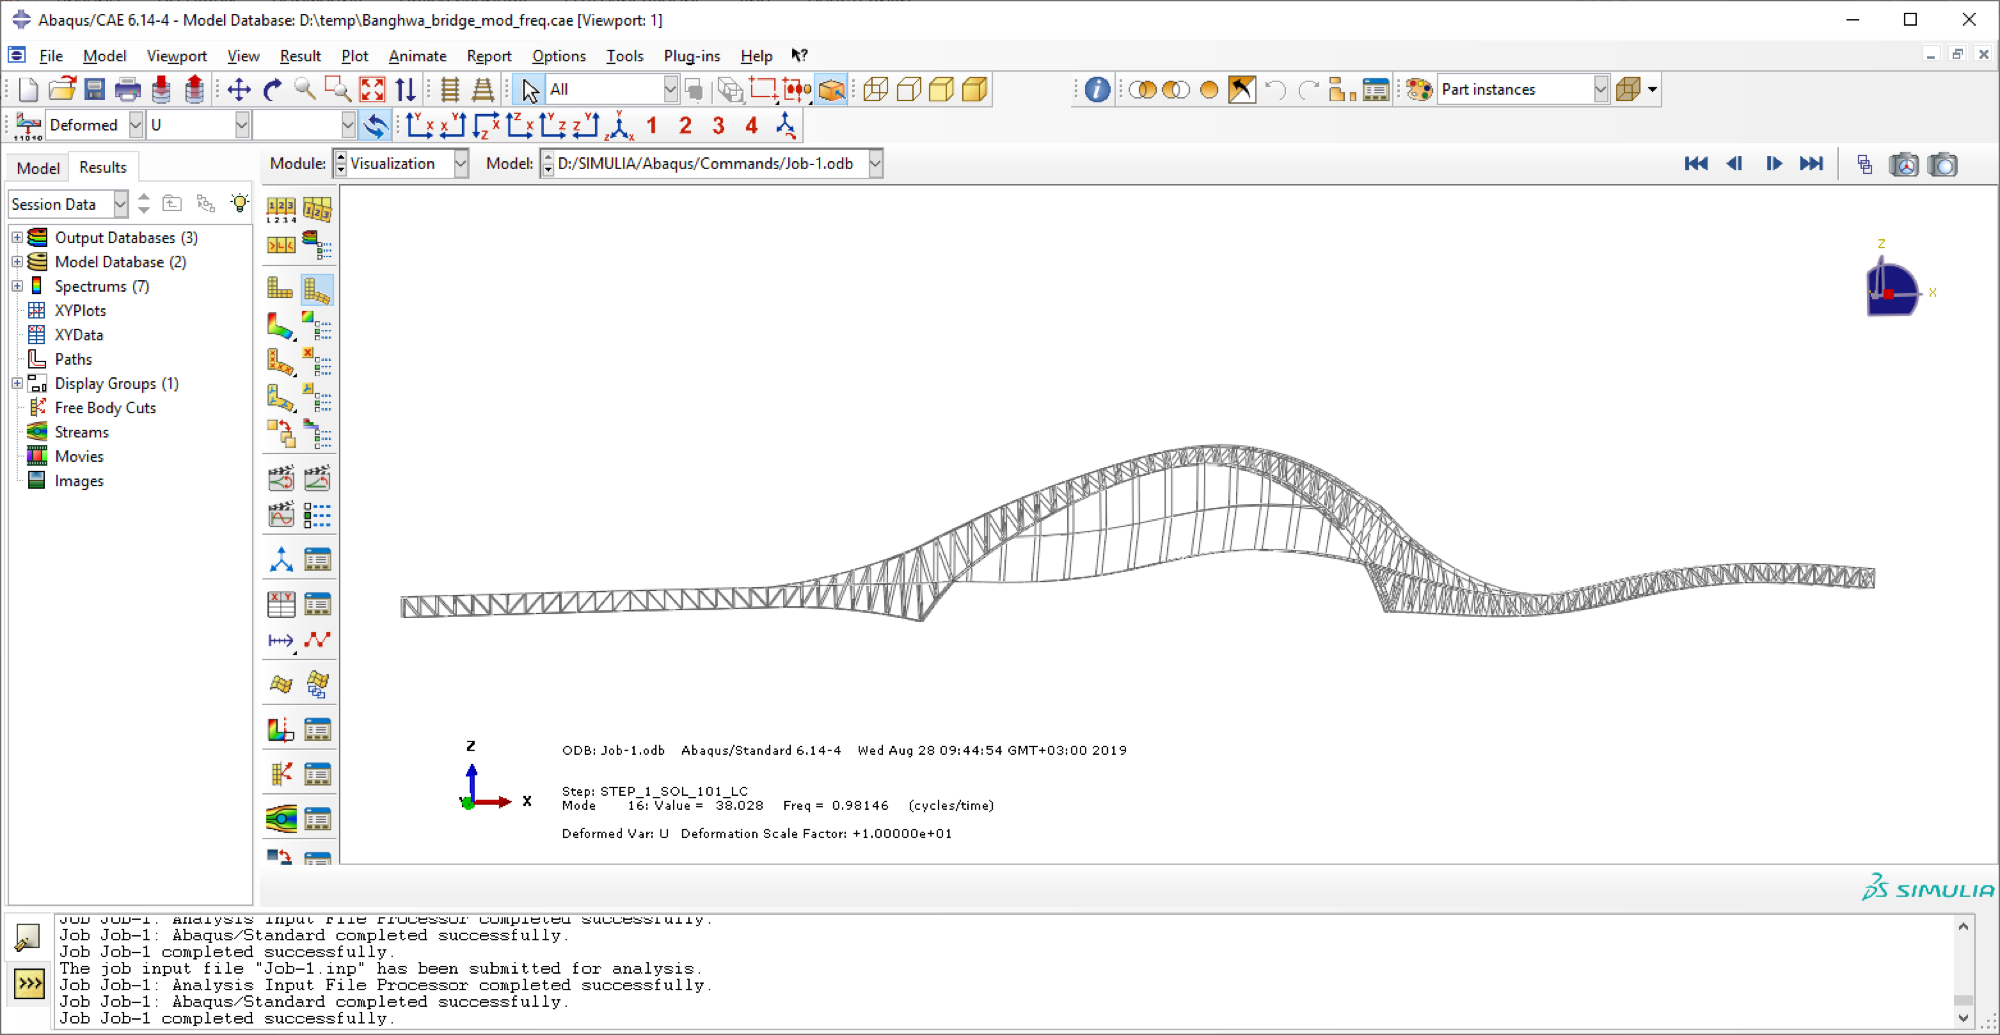Open the Animate menu
This screenshot has width=2000, height=1035.
tap(417, 56)
